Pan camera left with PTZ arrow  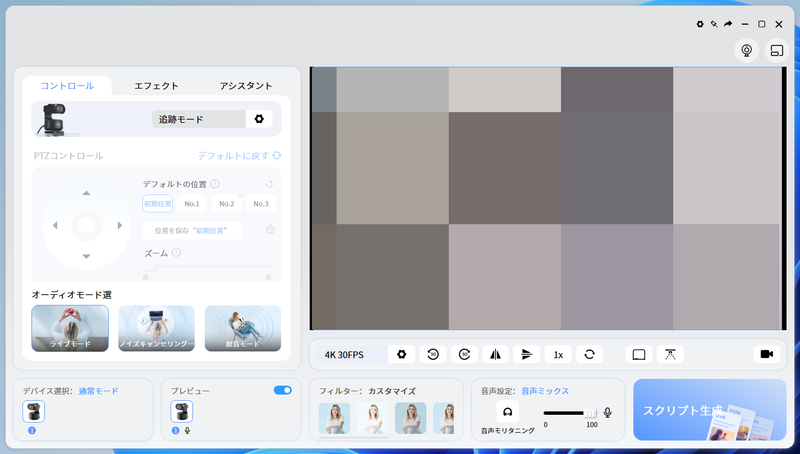pos(55,225)
